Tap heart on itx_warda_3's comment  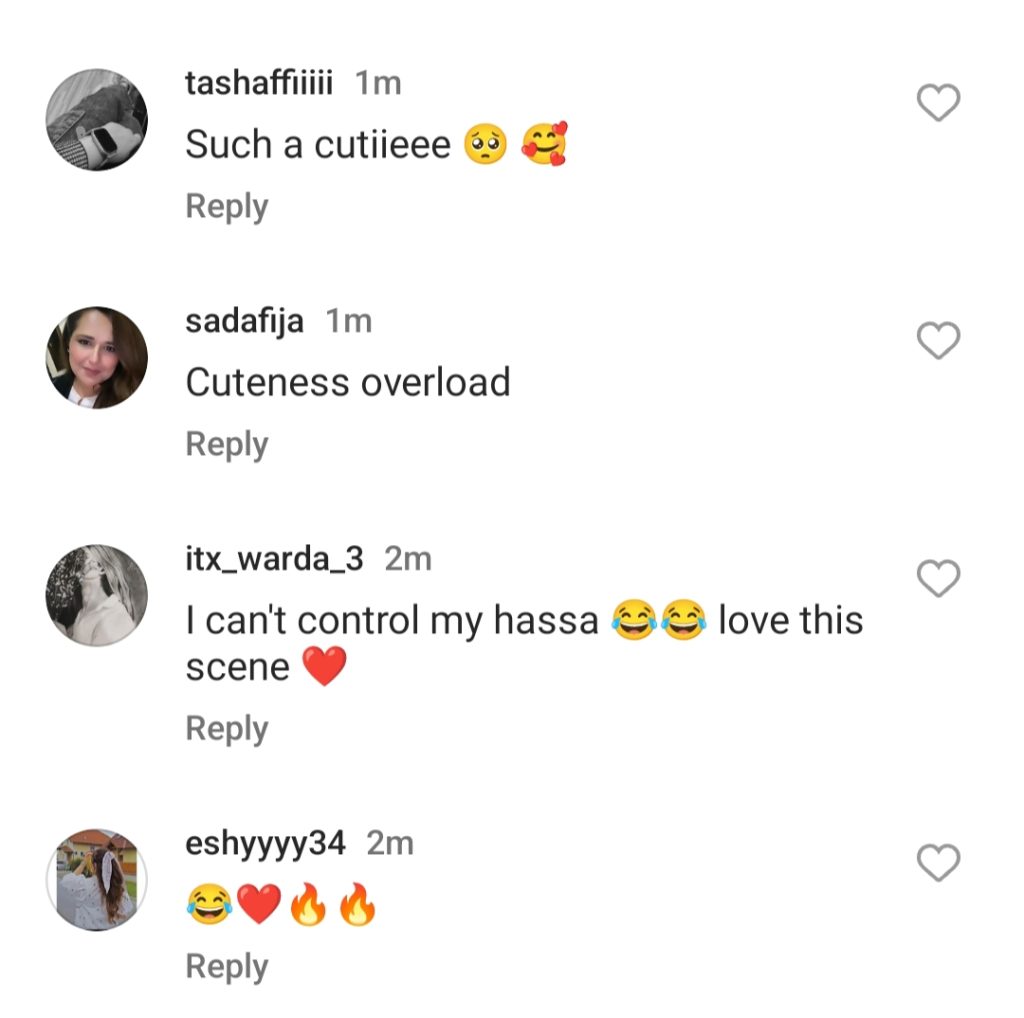point(938,578)
